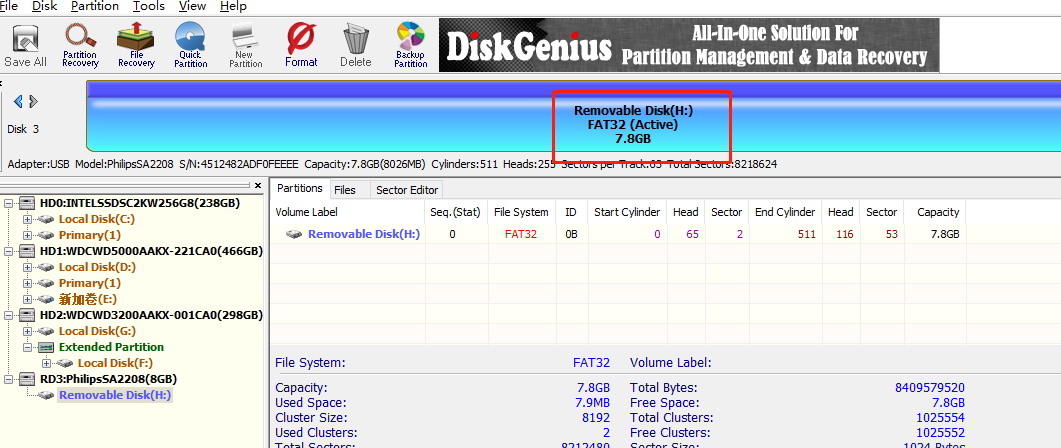
Task: Expand the 新加卷(E:) tree node
Action: click(27, 299)
